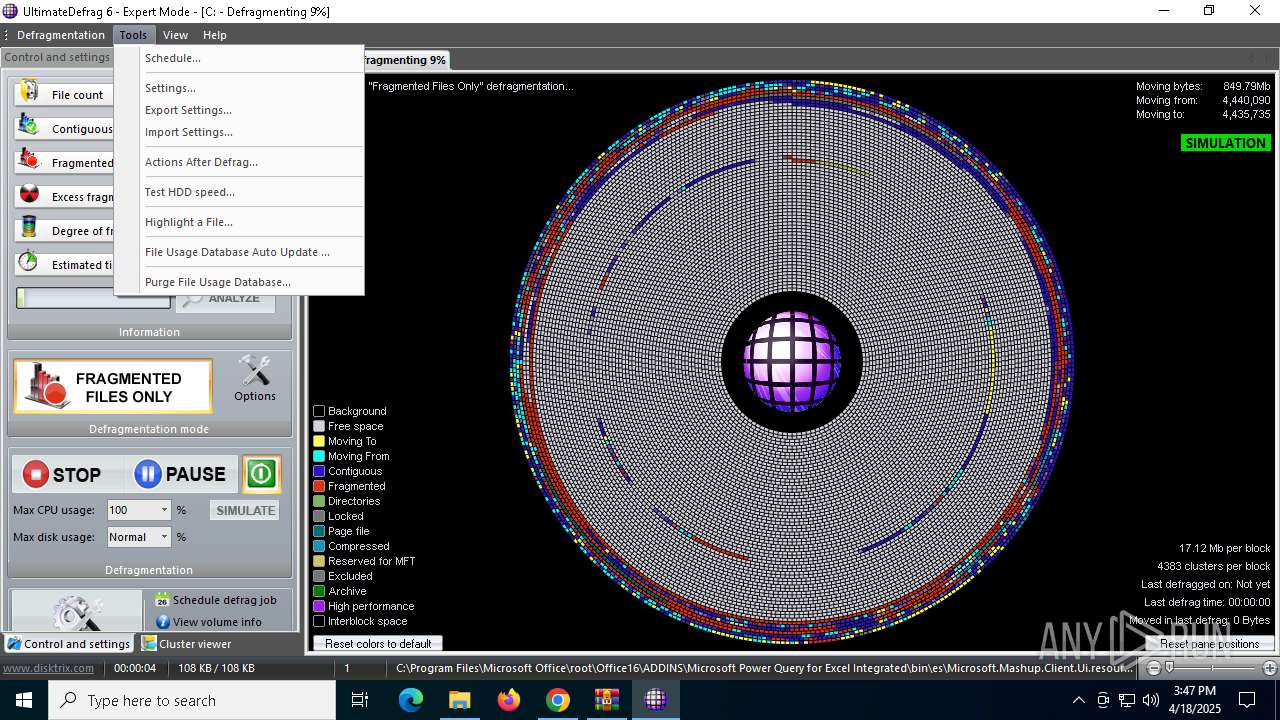Open the Defragmentation menu

tap(61, 35)
